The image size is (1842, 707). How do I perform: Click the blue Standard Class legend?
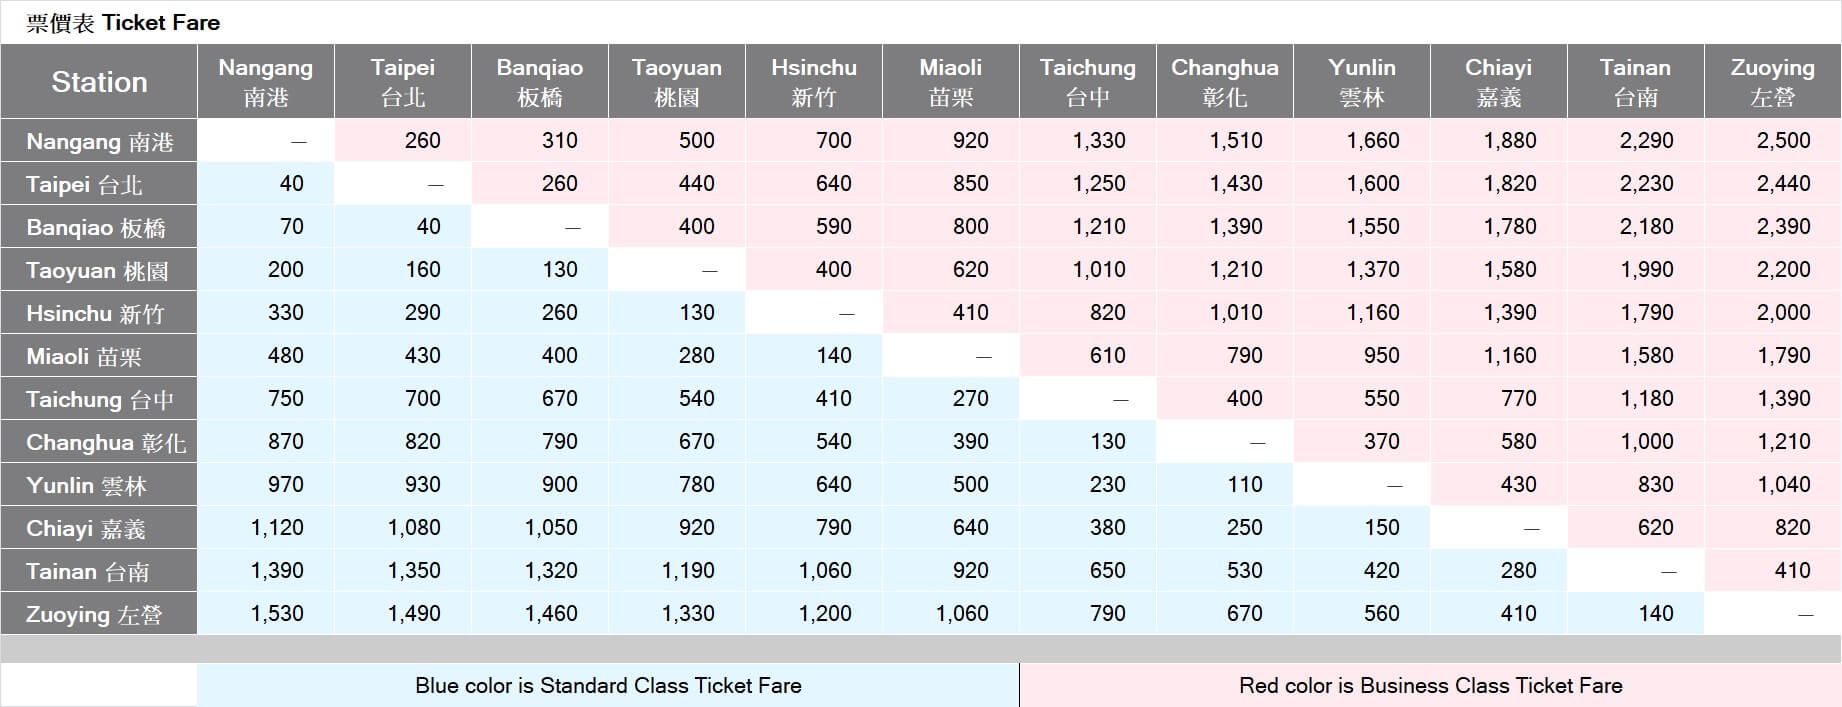tap(608, 685)
